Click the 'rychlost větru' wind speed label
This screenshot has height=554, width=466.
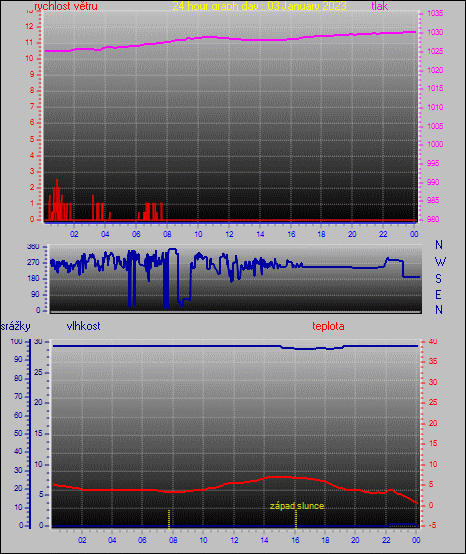coord(66,6)
